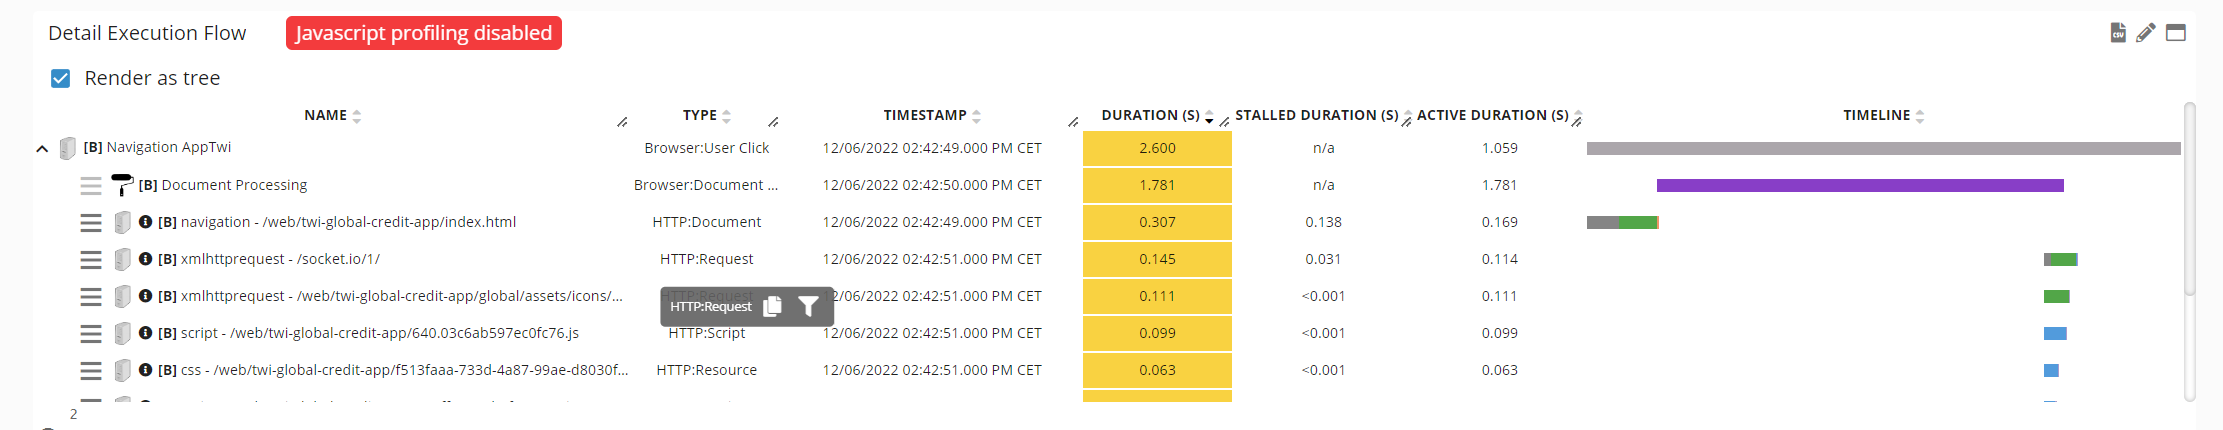Click the pencil edit icon
The height and width of the screenshot is (430, 2223).
click(x=2145, y=33)
